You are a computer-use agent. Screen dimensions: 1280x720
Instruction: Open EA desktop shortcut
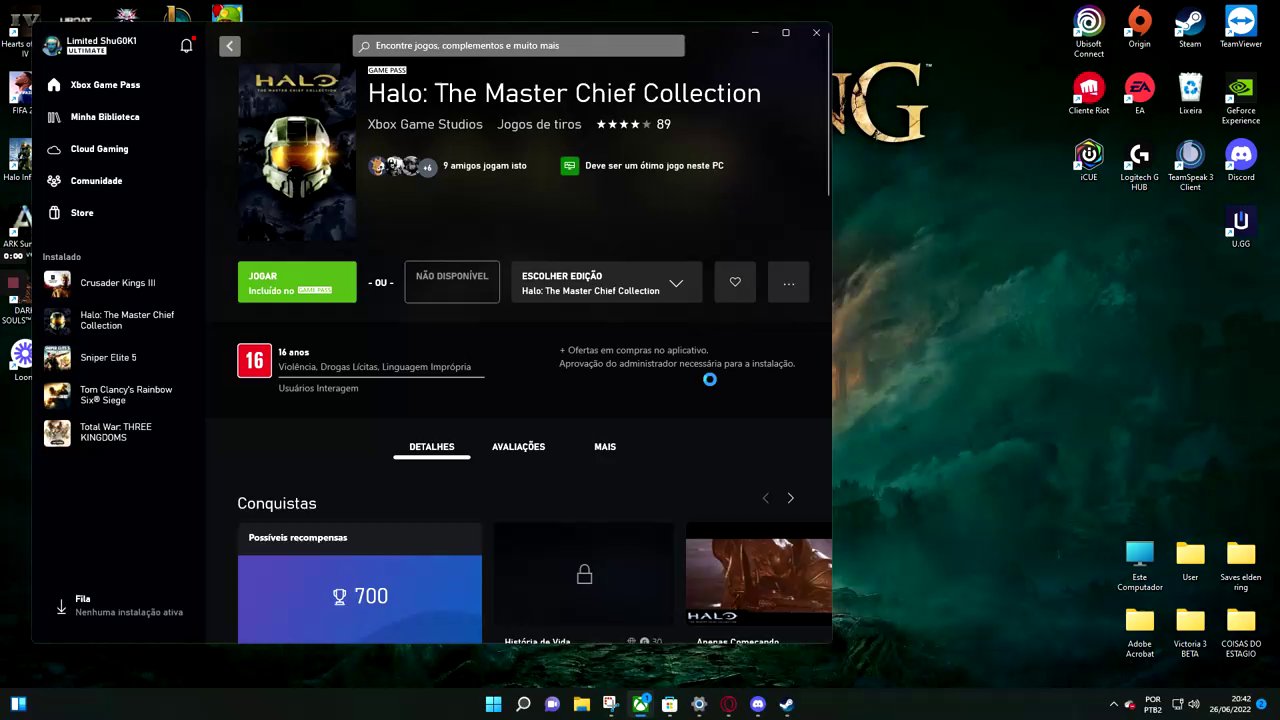click(1139, 94)
